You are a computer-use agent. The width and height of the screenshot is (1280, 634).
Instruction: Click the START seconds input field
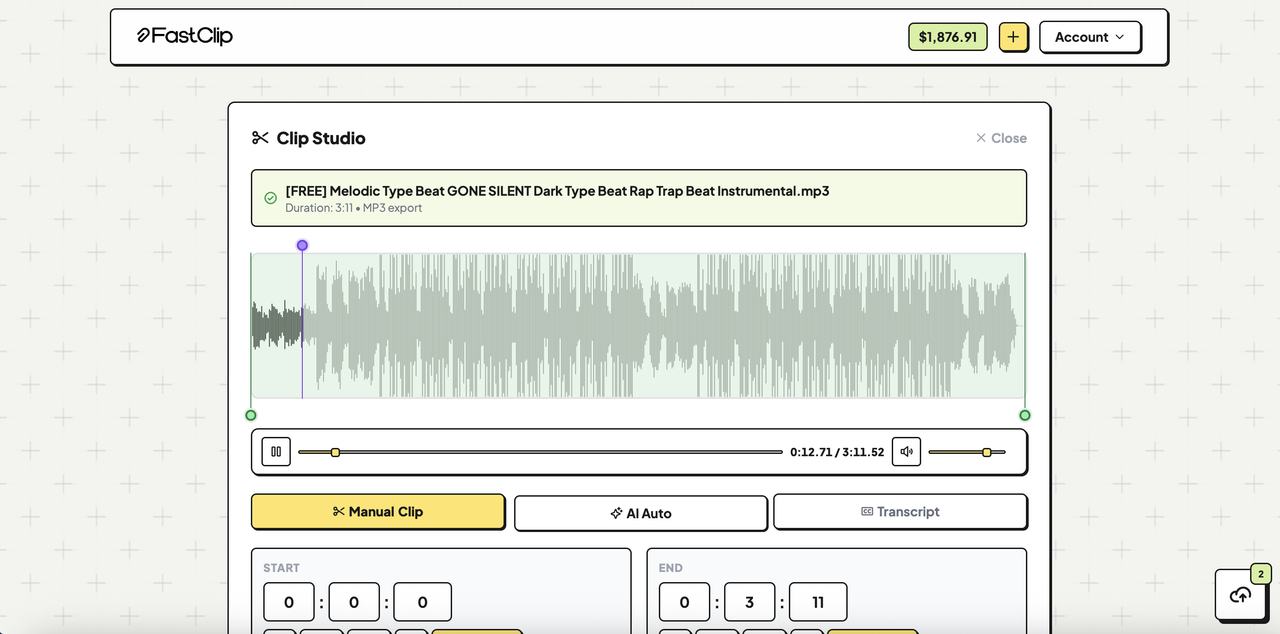coord(422,602)
